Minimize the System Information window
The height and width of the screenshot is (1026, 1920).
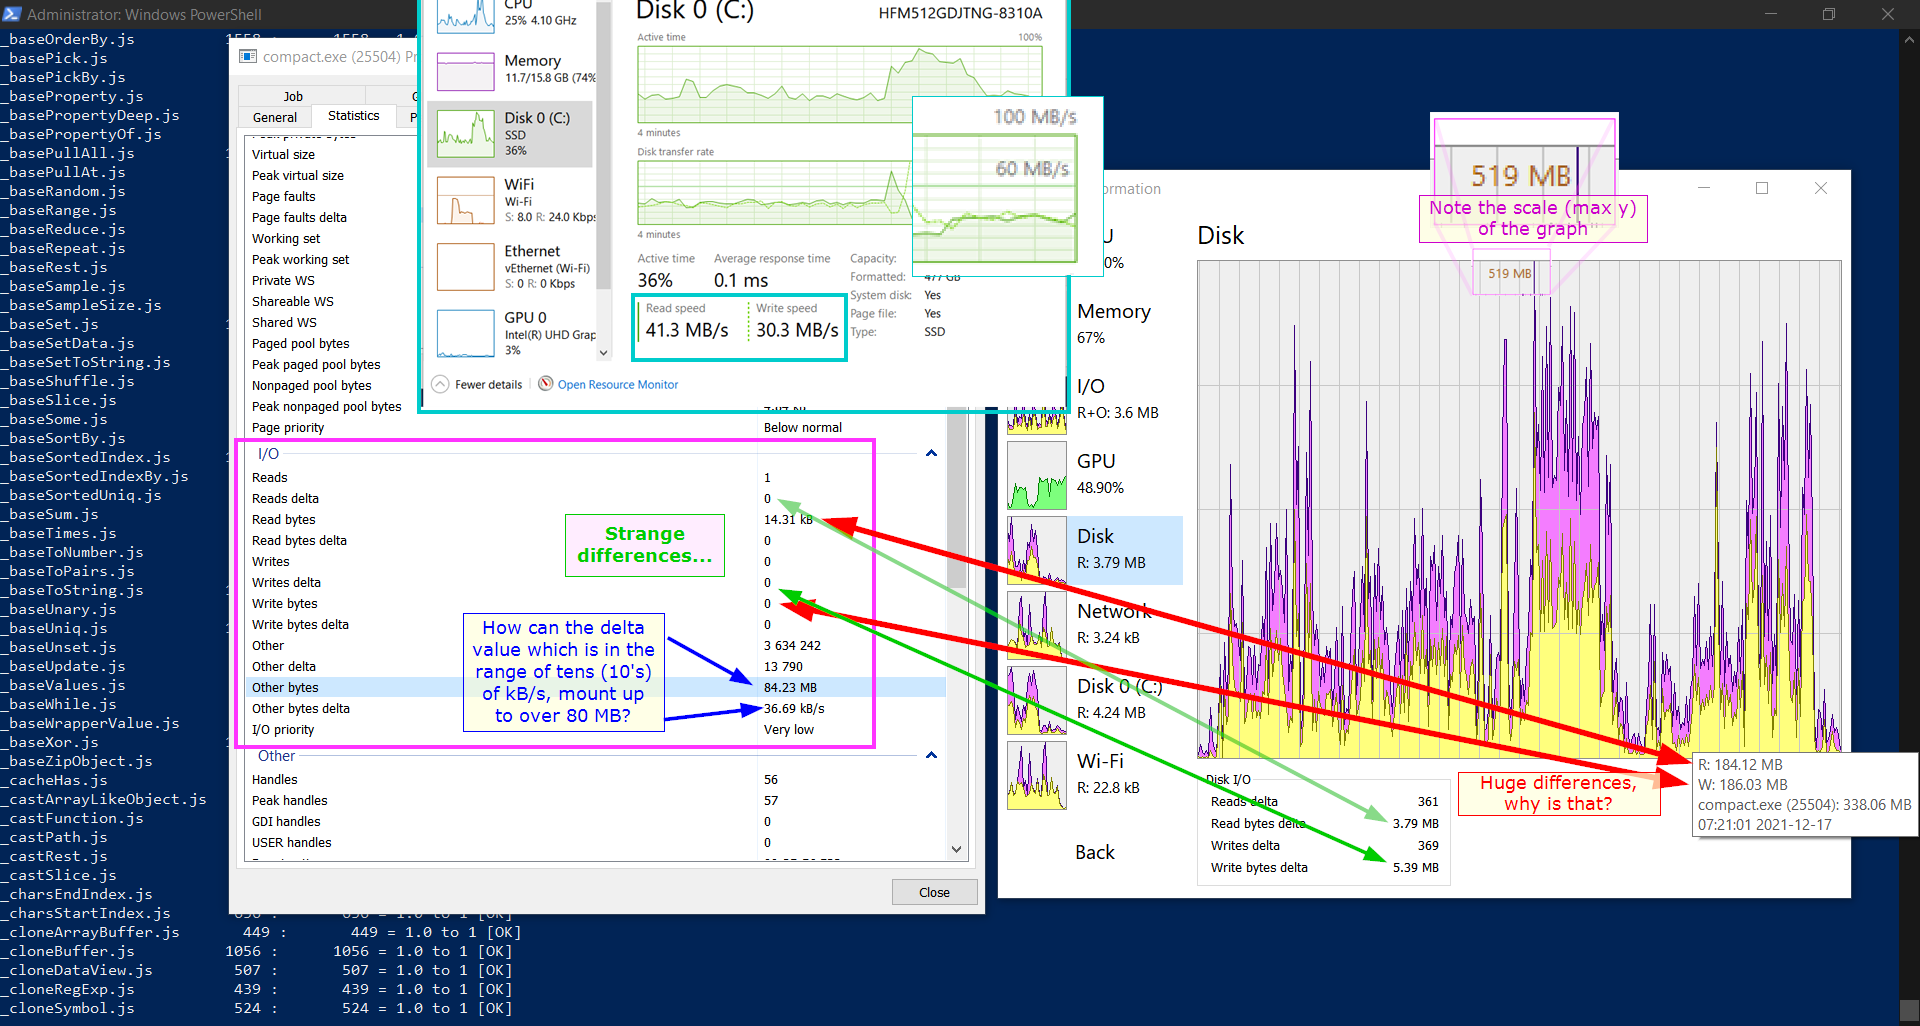(x=1704, y=188)
